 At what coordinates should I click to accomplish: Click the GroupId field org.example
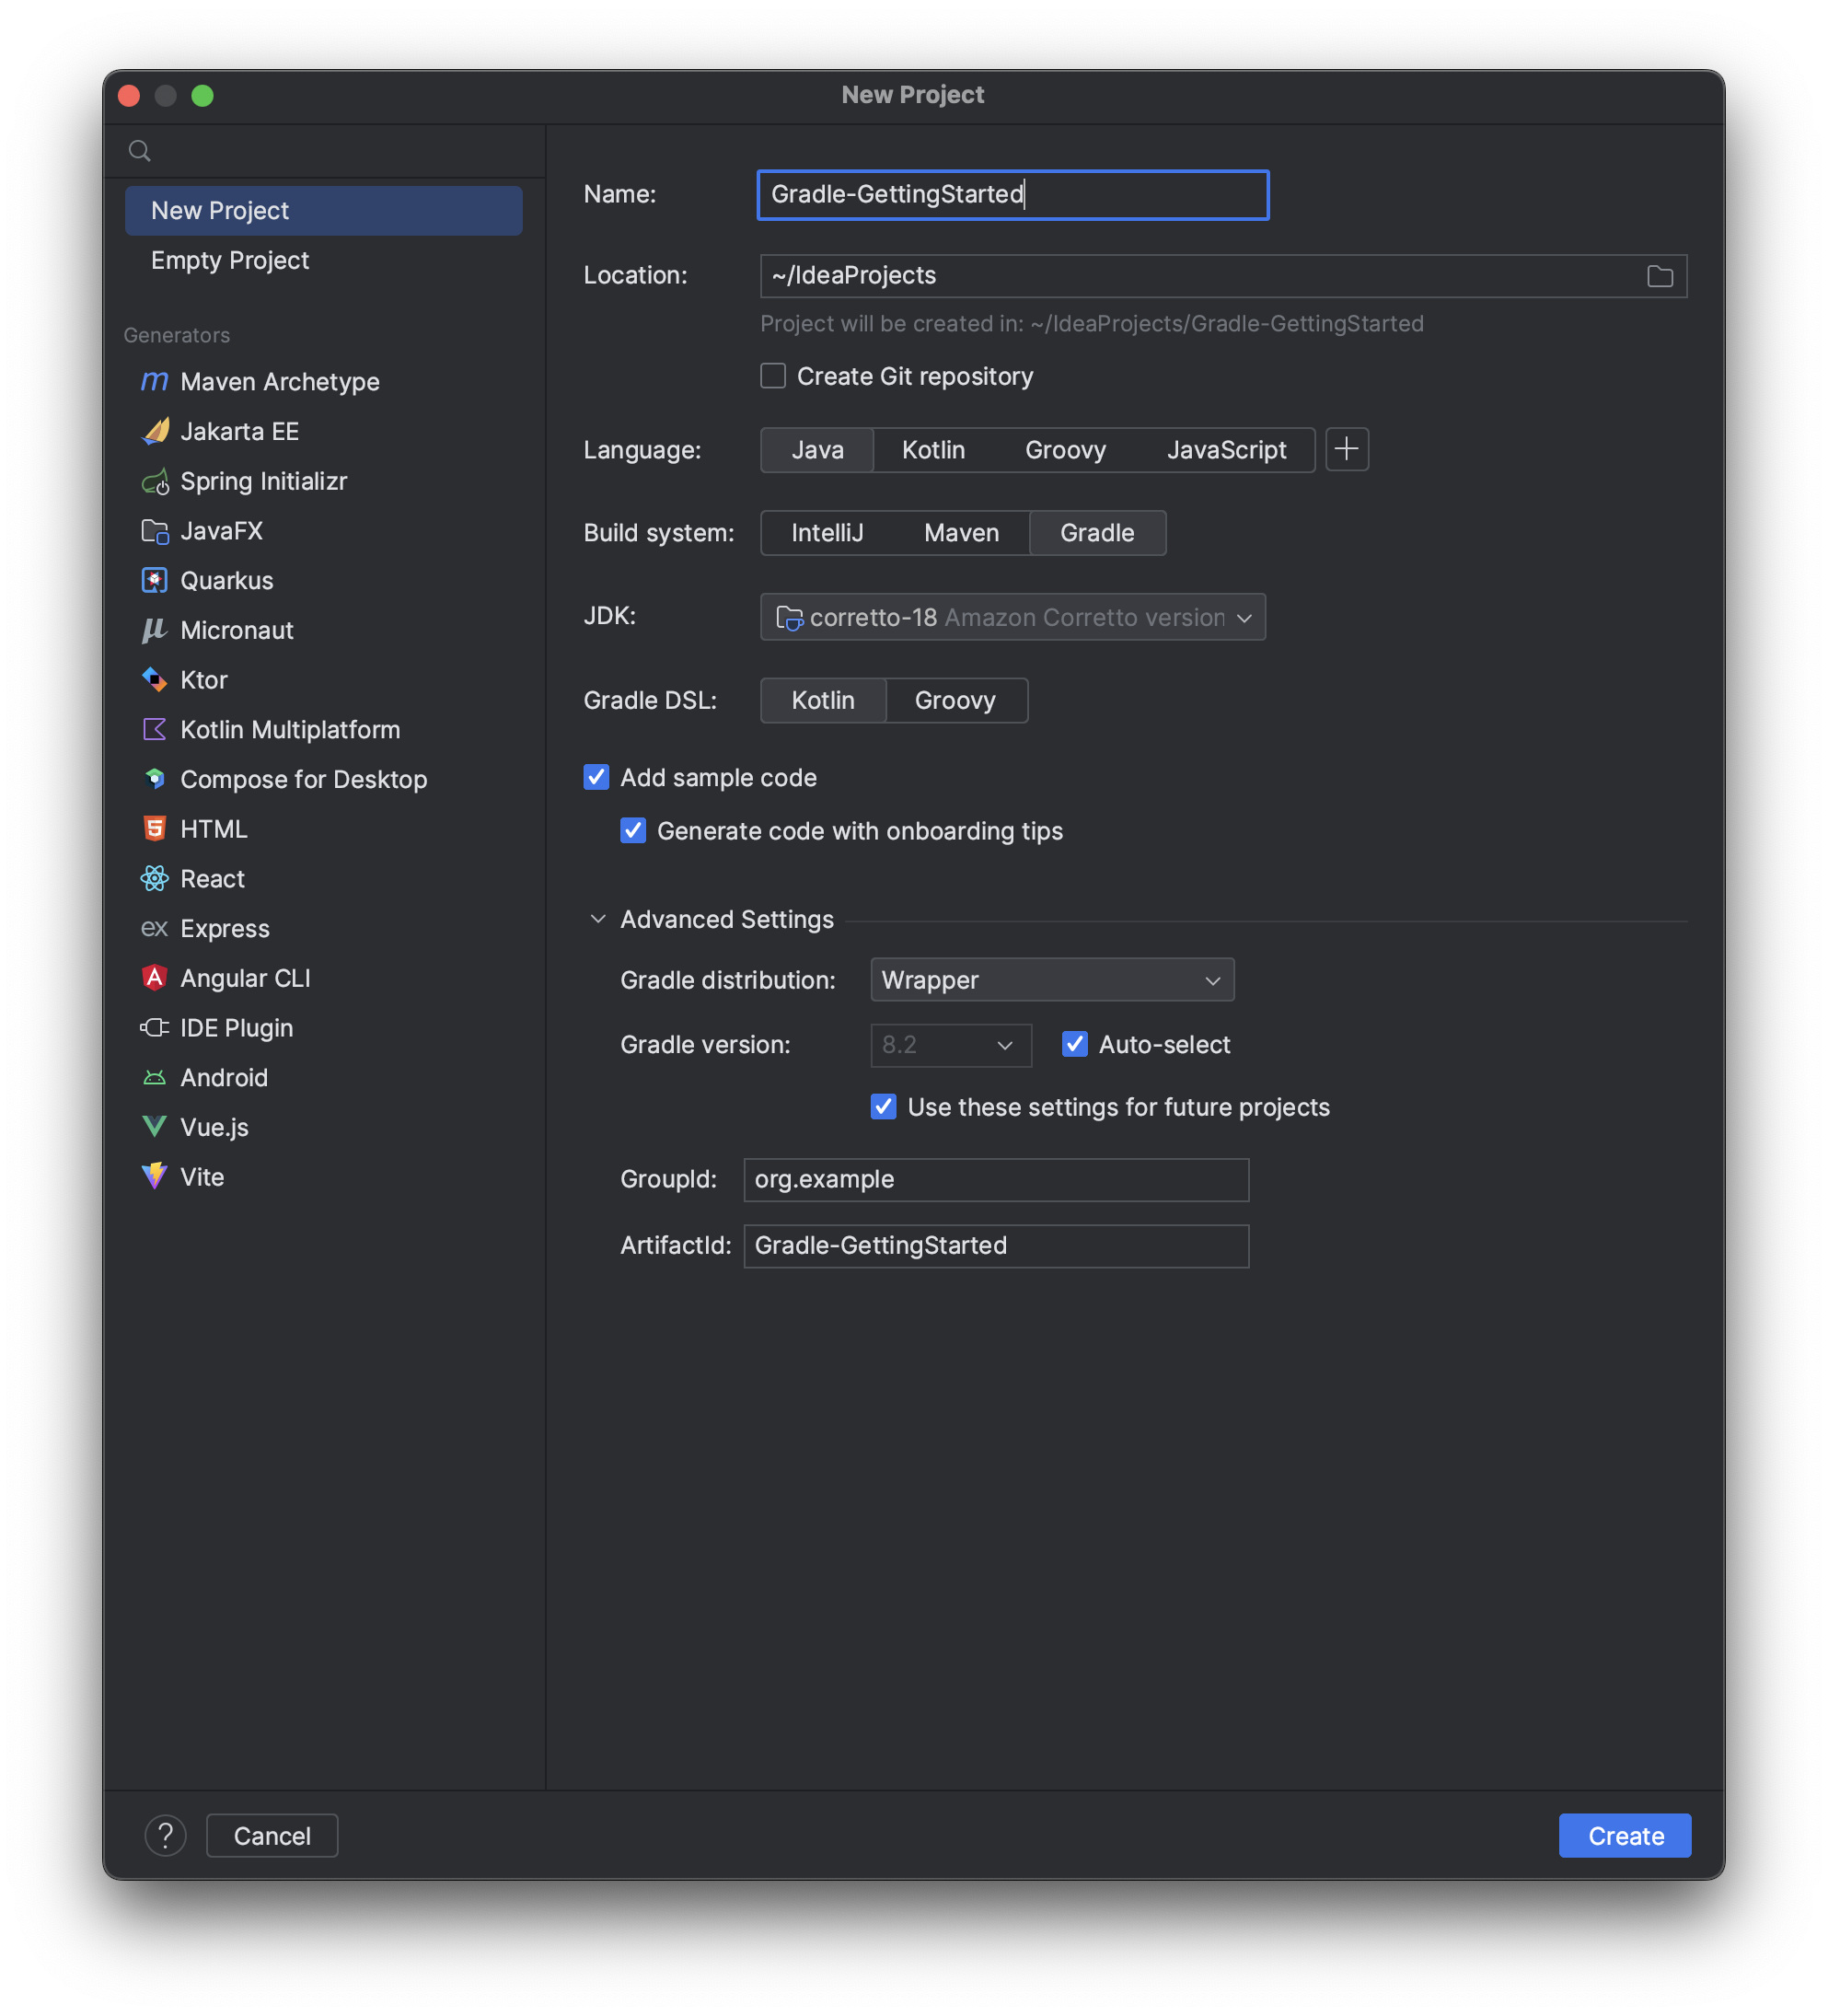pyautogui.click(x=997, y=1180)
